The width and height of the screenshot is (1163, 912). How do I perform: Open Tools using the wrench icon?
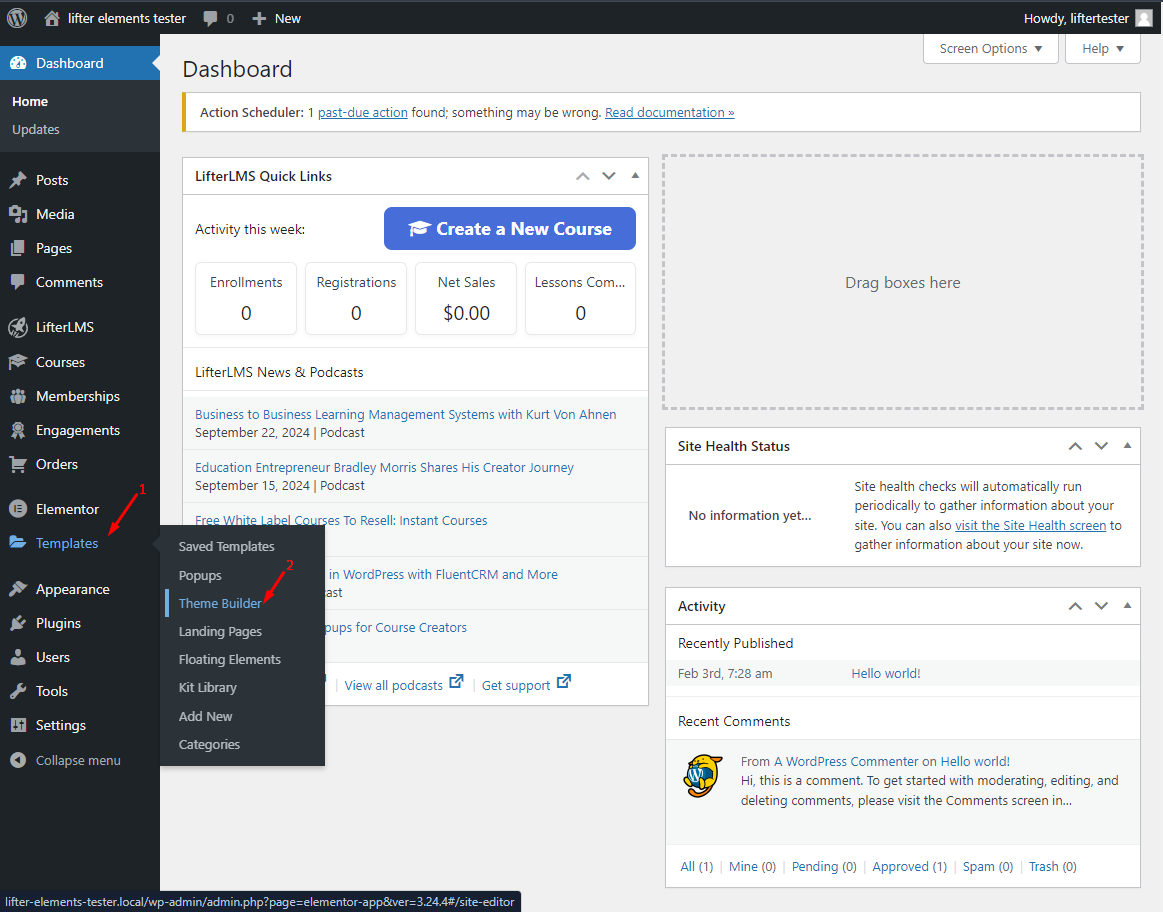tap(23, 690)
